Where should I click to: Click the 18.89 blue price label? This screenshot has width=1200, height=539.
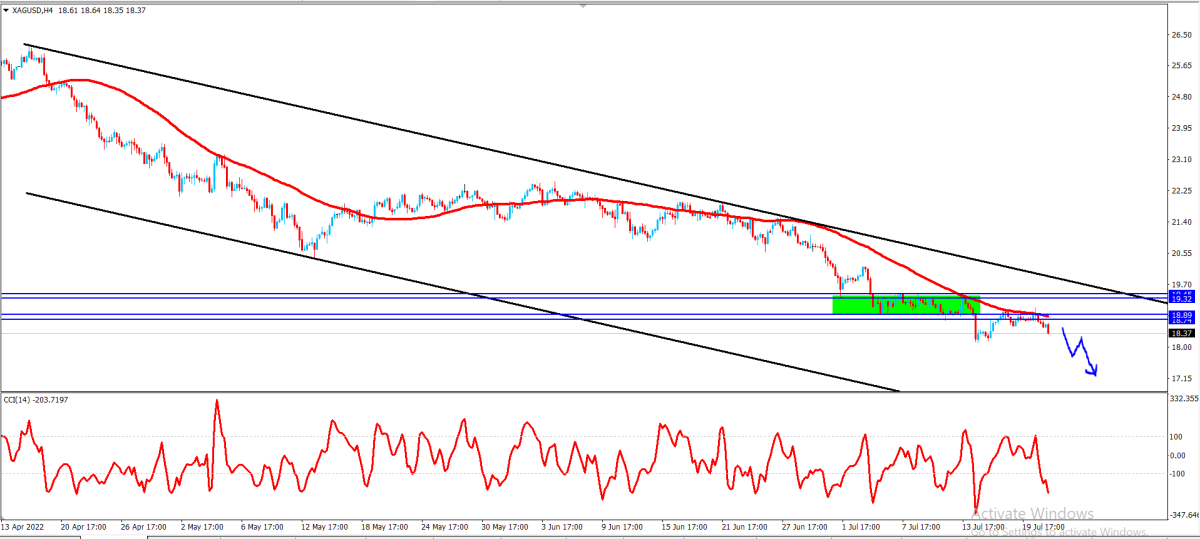(x=1181, y=314)
